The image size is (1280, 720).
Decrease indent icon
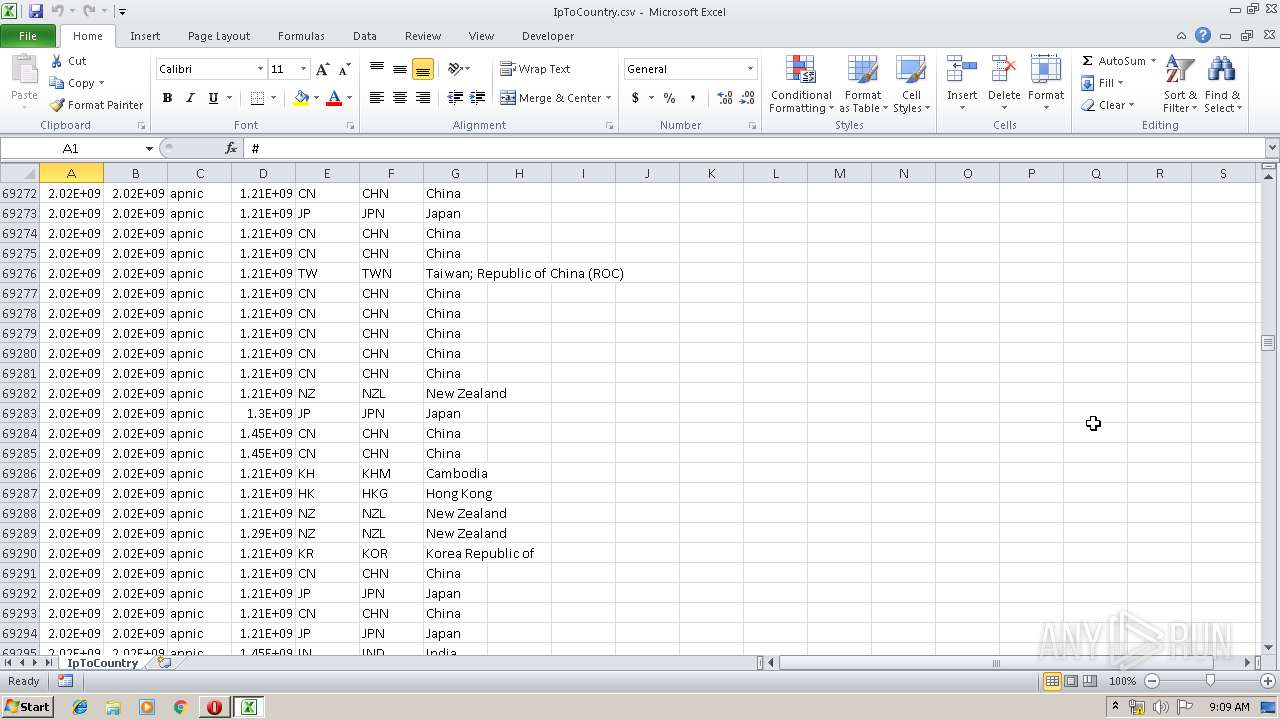tap(455, 98)
